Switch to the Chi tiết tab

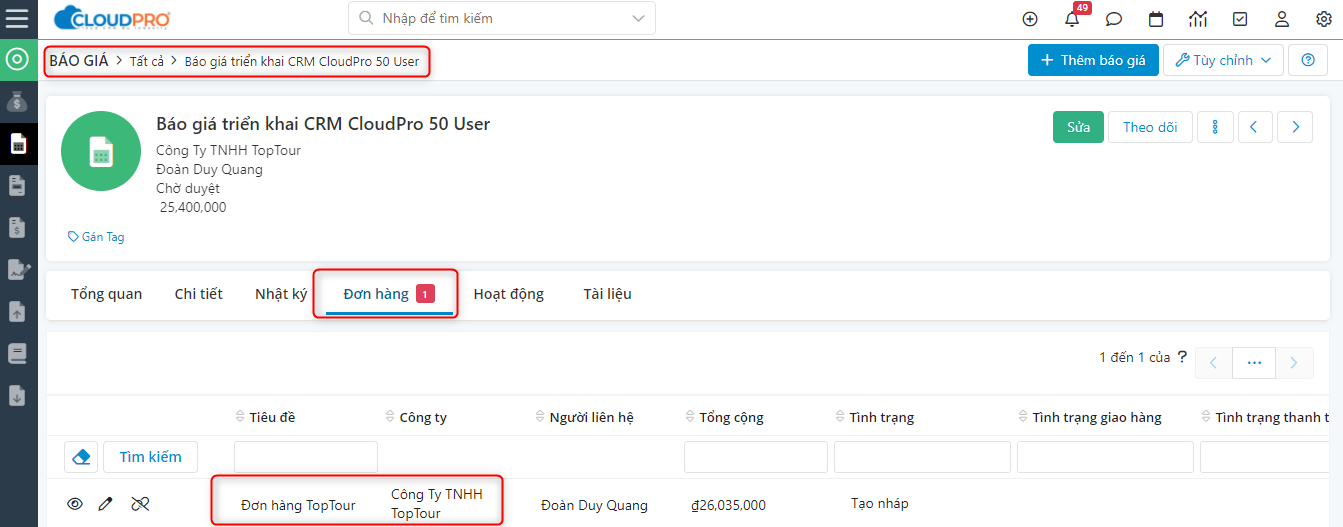coord(198,294)
